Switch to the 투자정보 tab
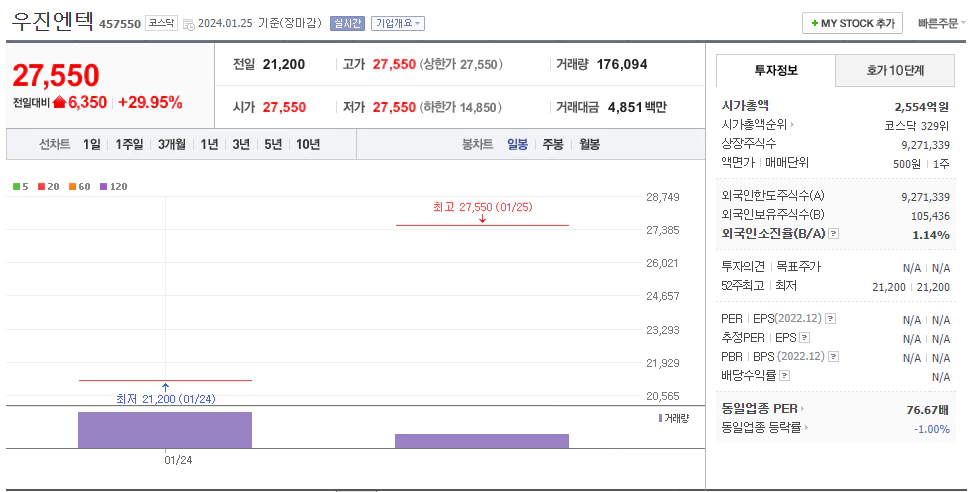This screenshot has height=492, width=968. click(x=775, y=70)
